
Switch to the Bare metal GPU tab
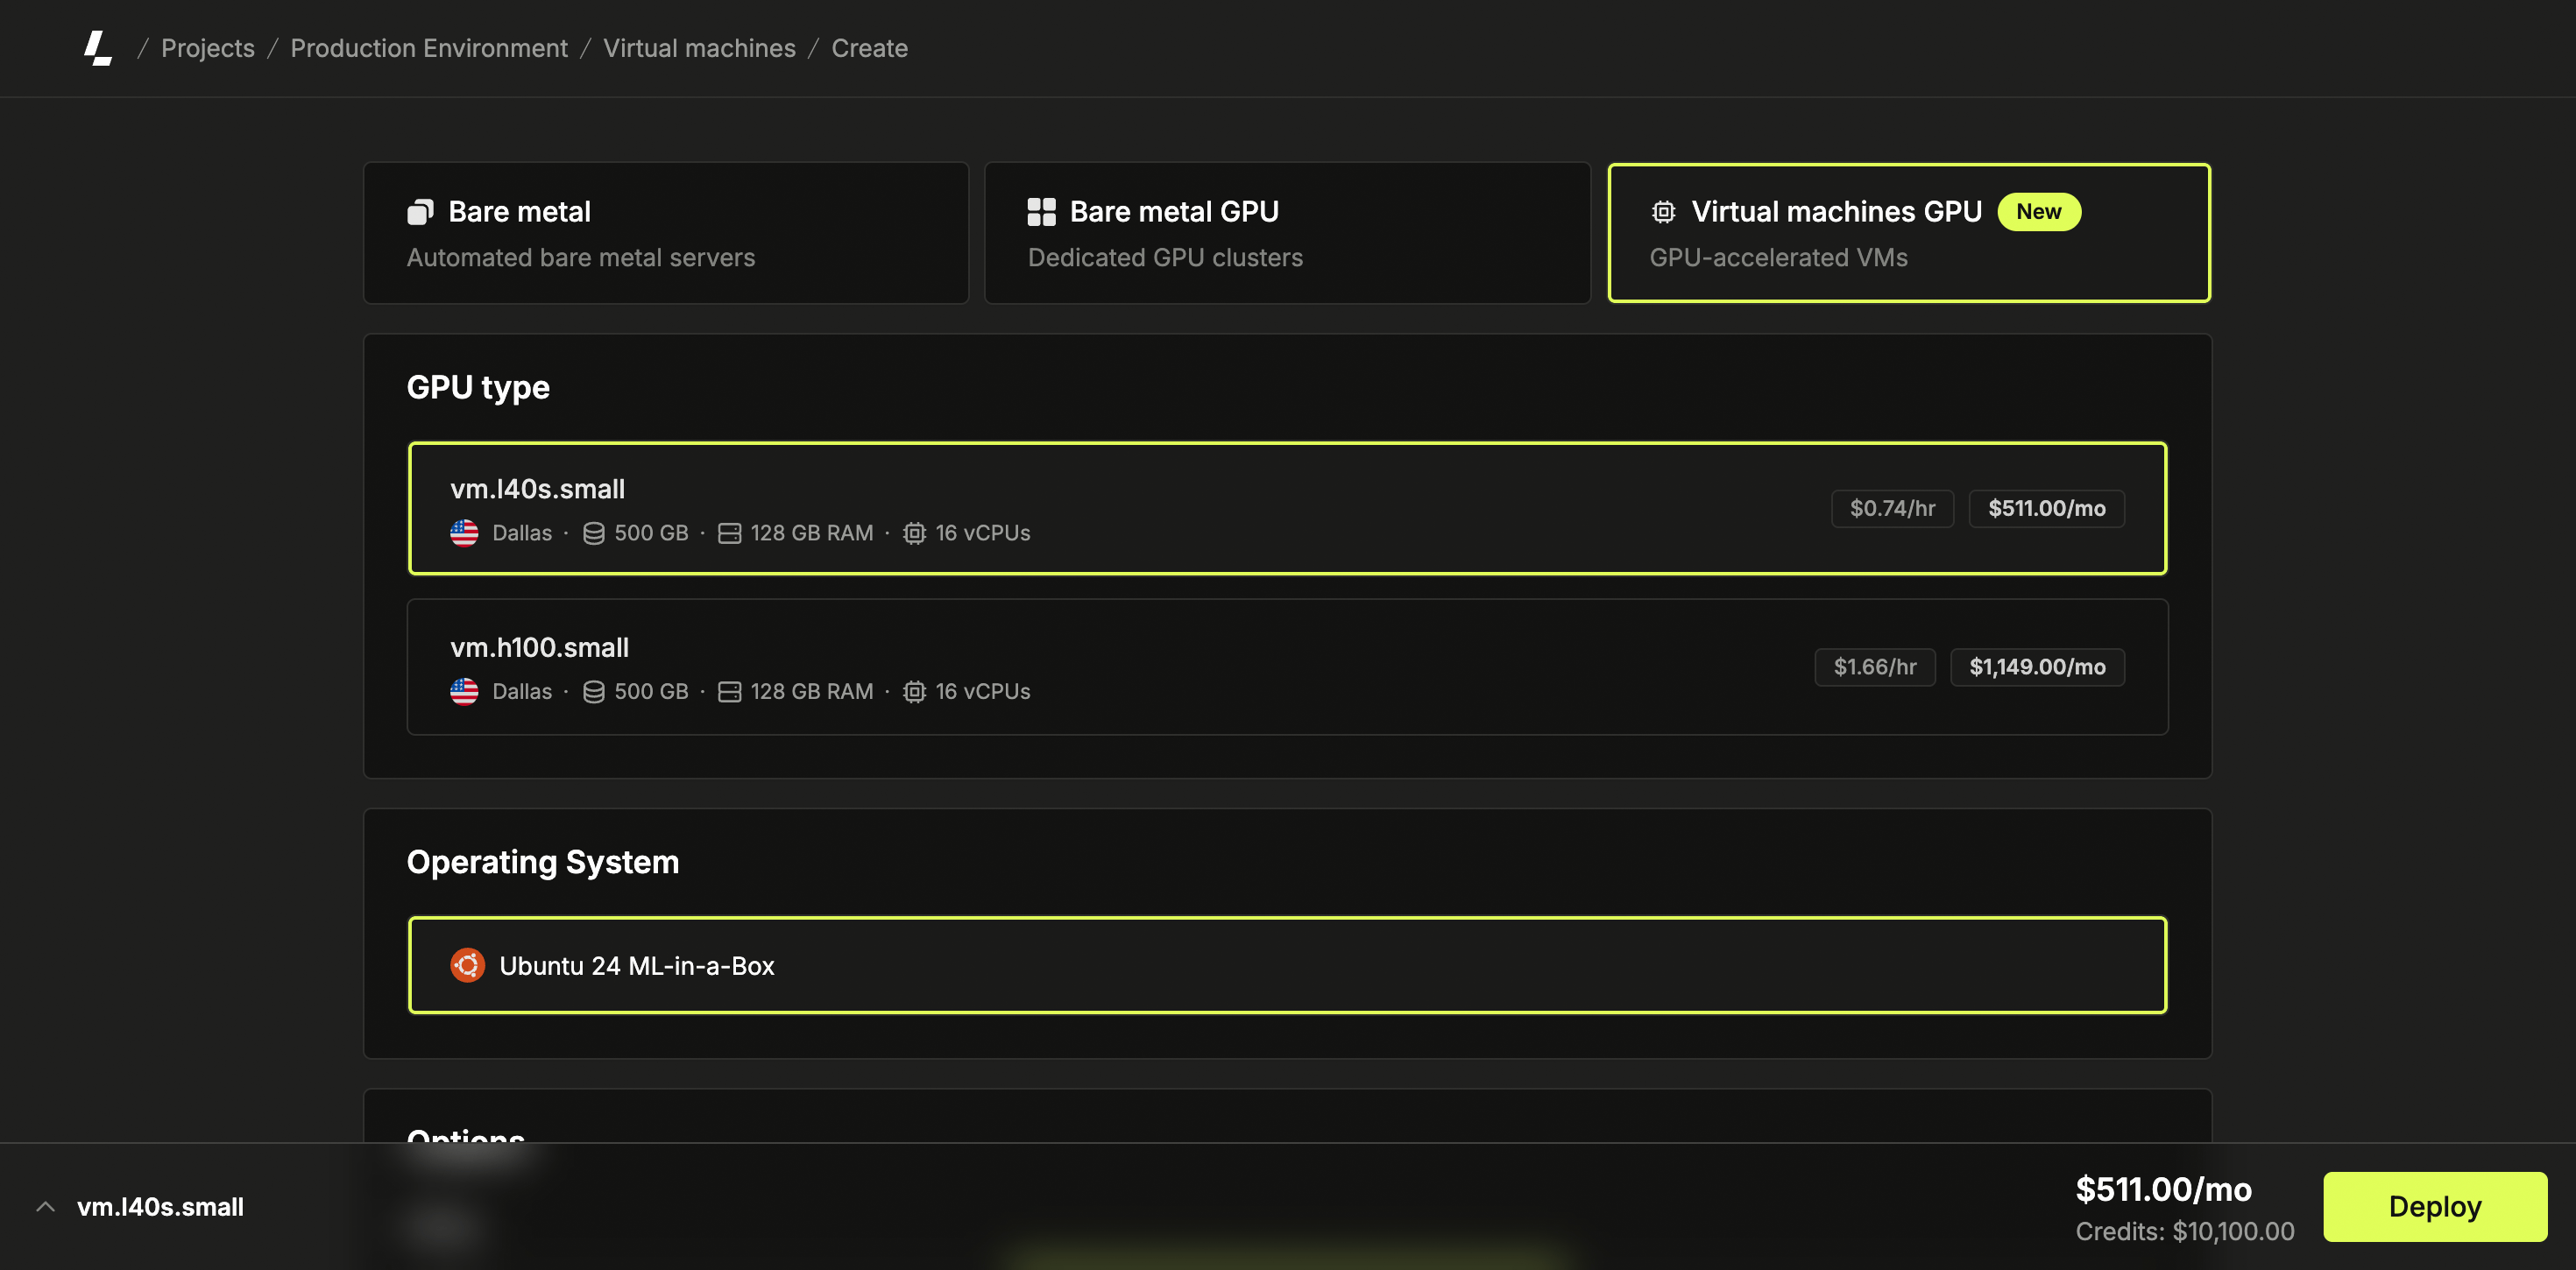pos(1287,232)
